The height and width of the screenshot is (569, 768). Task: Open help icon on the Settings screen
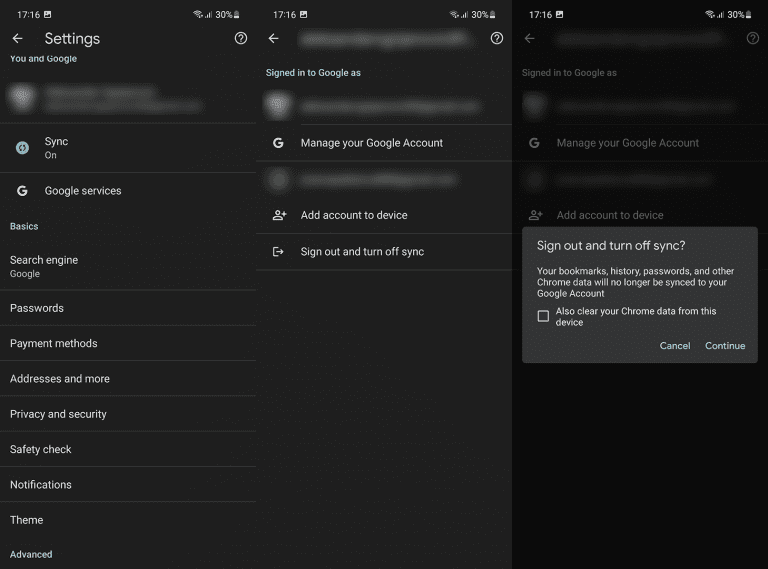click(240, 38)
